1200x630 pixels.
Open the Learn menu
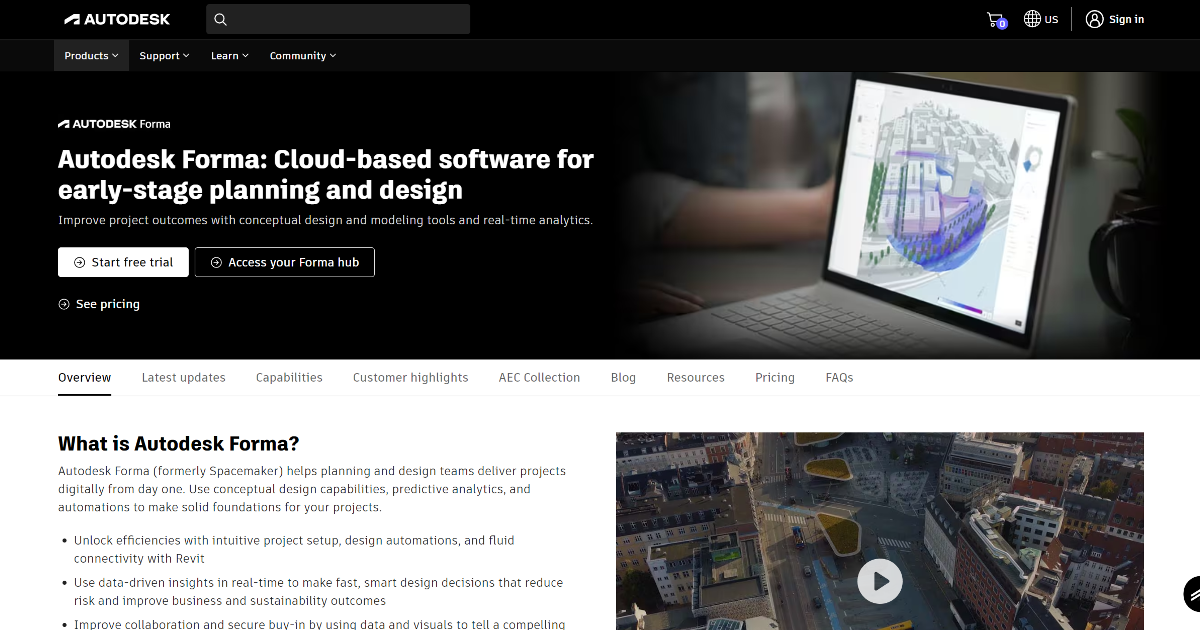coord(229,55)
